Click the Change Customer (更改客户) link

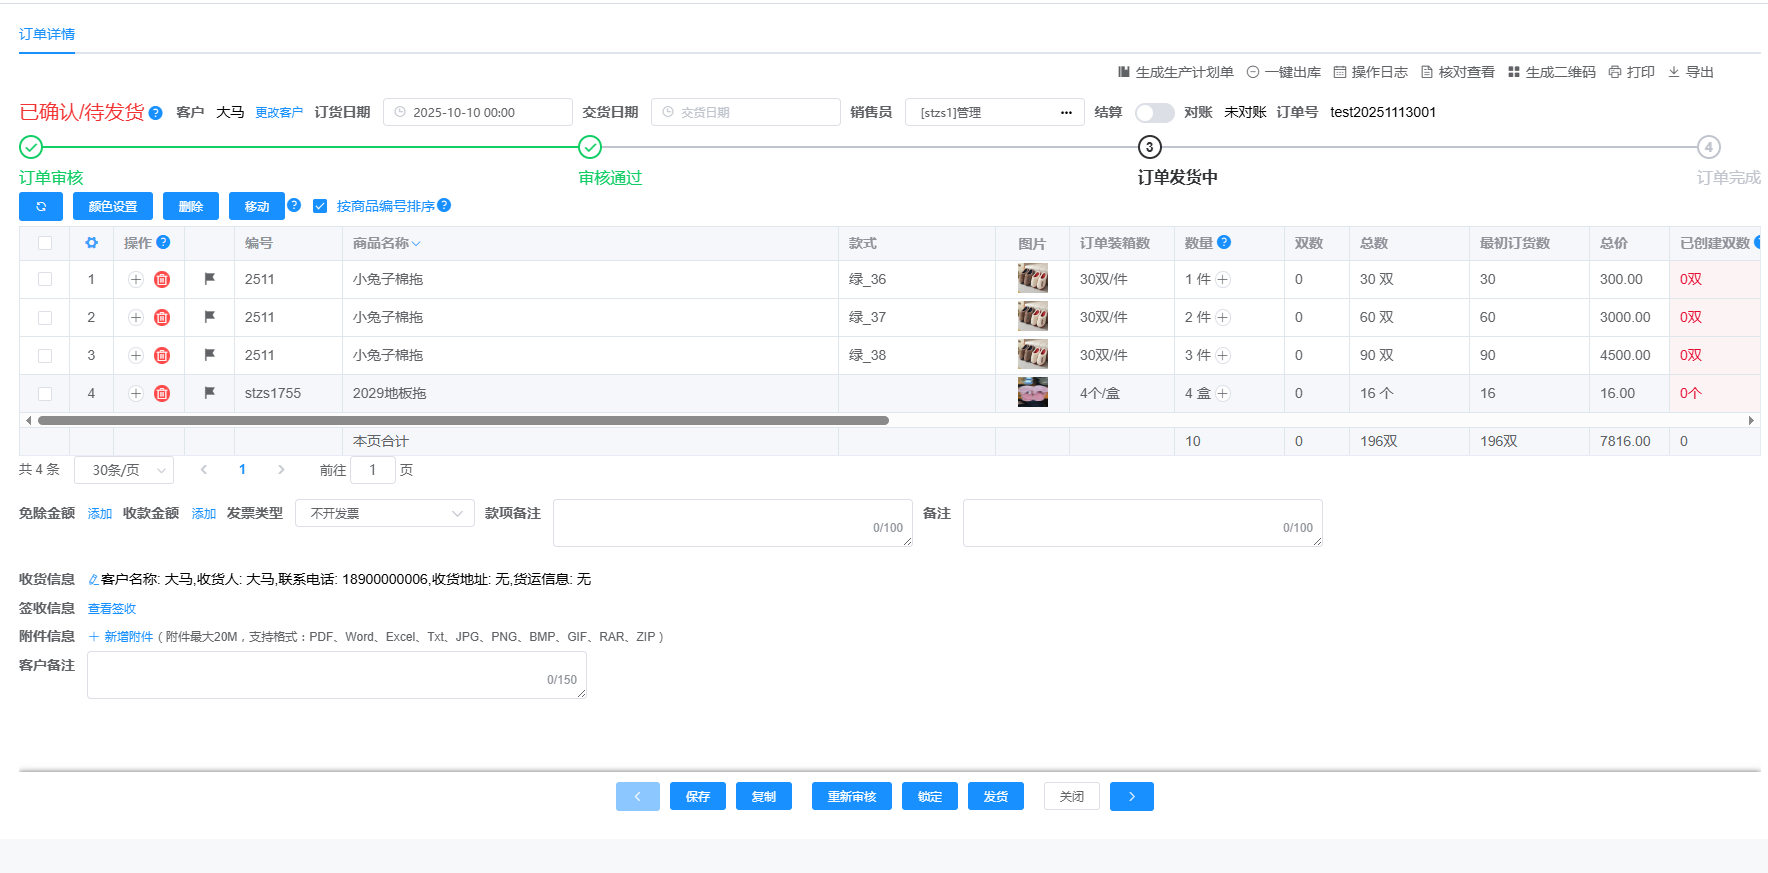279,113
